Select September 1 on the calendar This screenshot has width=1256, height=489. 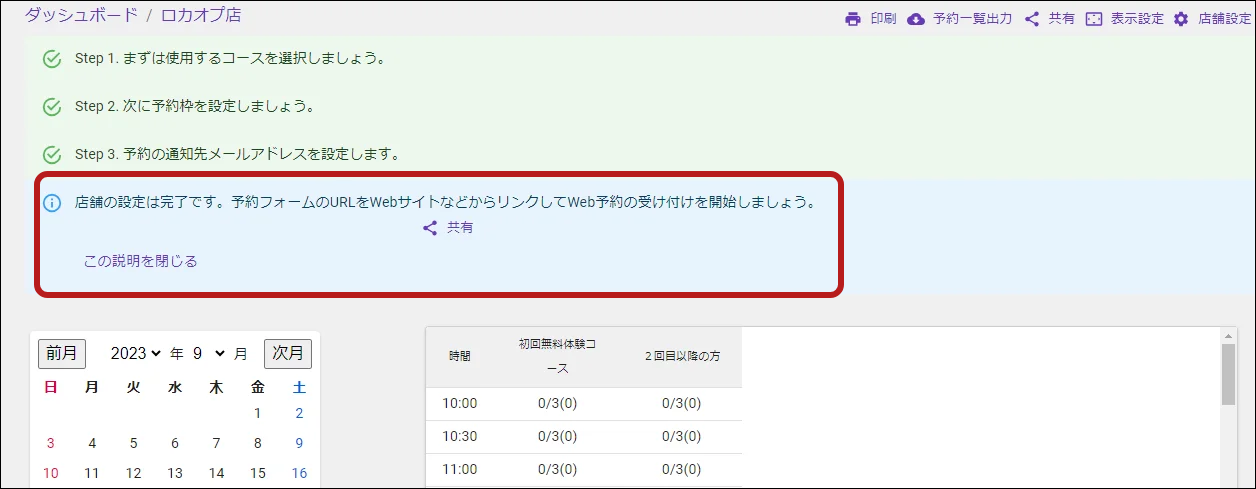click(x=257, y=413)
